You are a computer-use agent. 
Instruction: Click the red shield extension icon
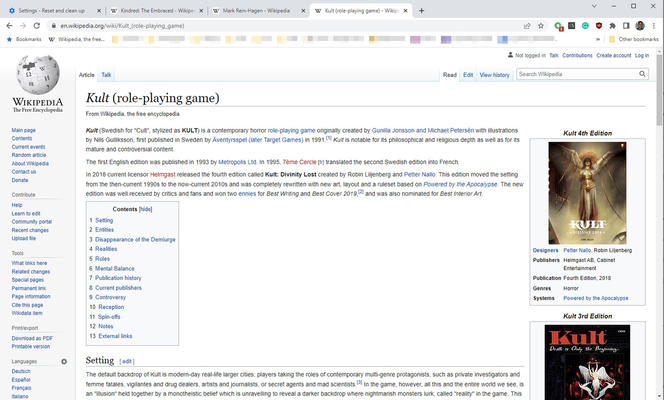tap(599, 26)
